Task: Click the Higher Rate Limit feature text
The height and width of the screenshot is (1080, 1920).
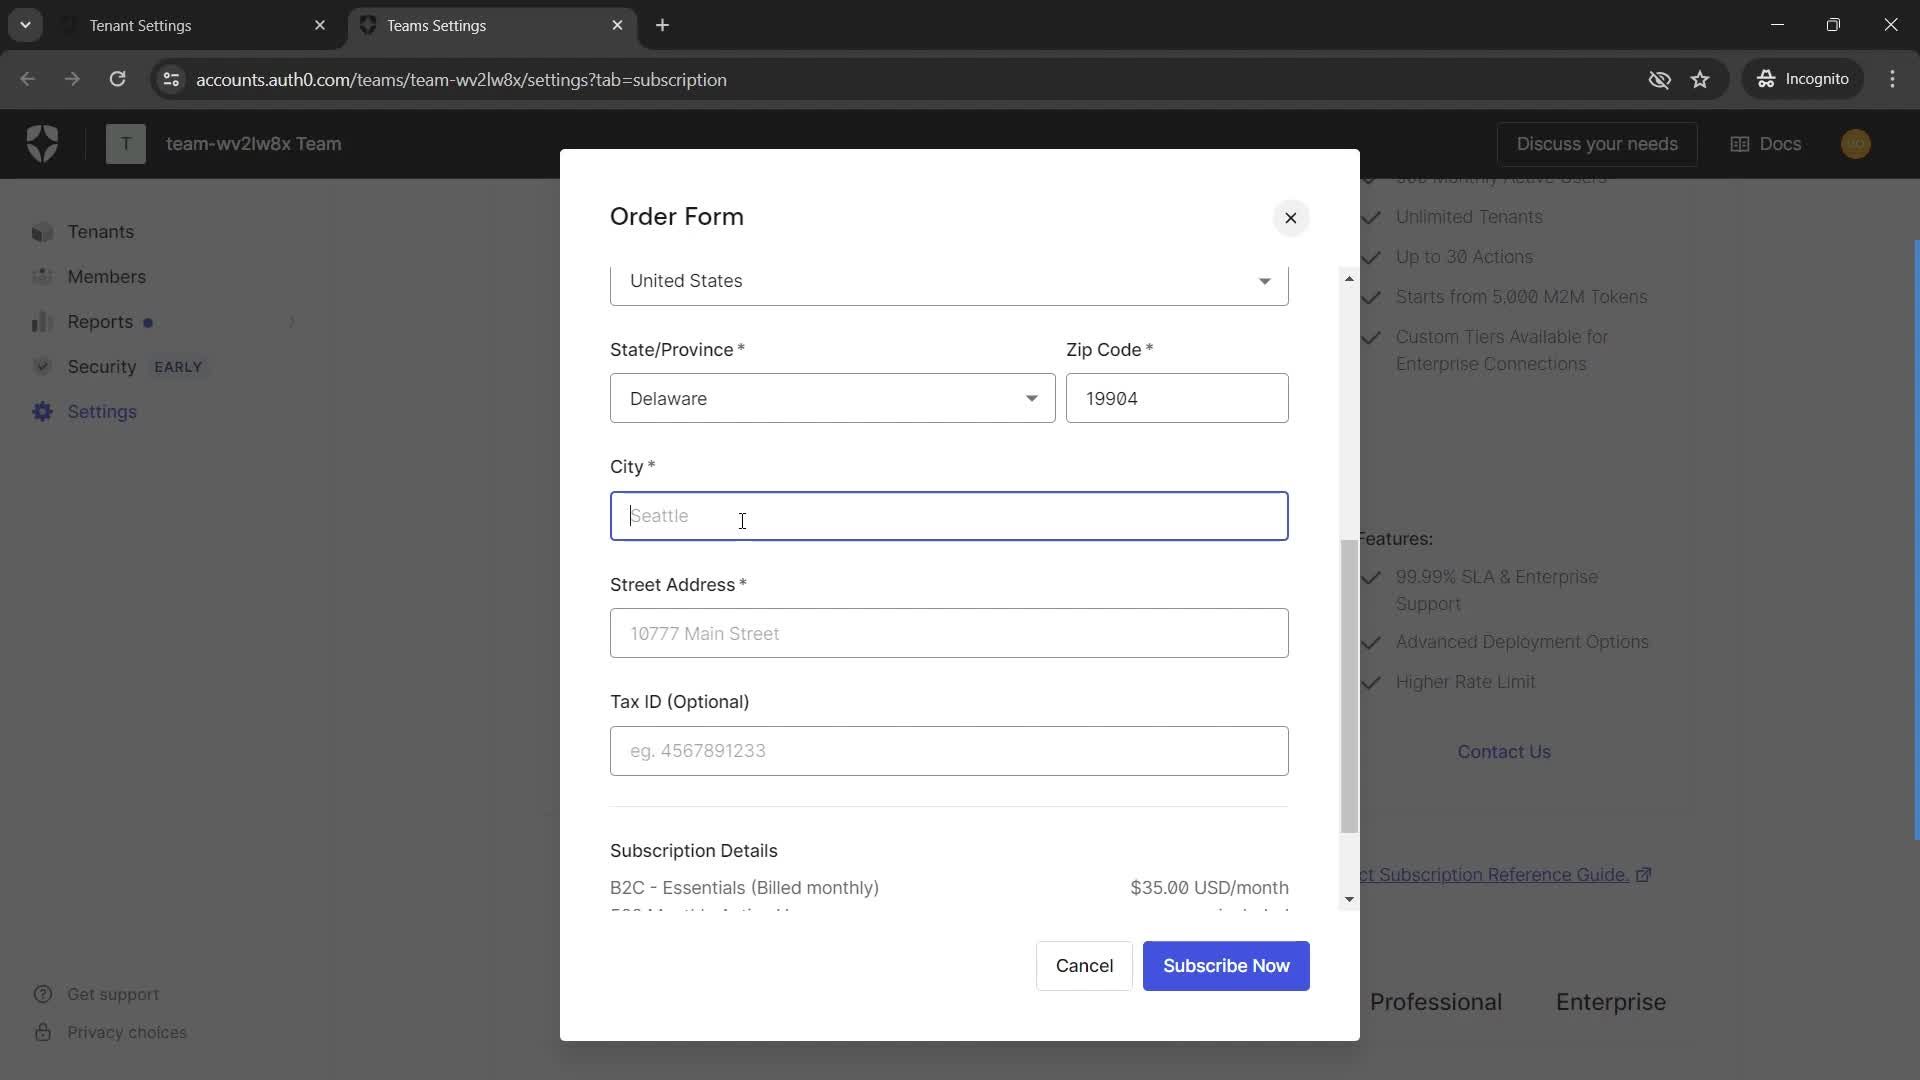Action: (x=1465, y=682)
